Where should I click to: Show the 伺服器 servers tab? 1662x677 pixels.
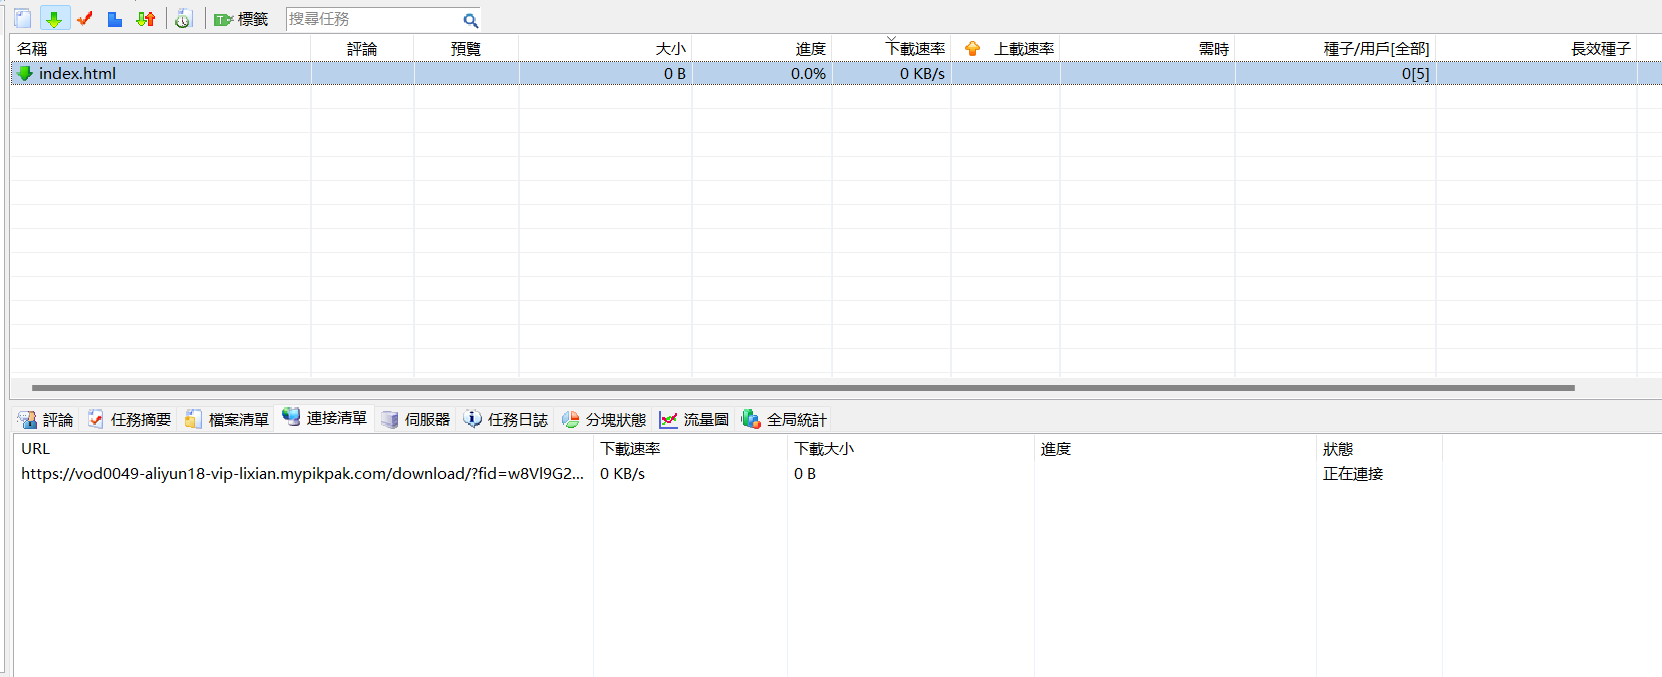[x=416, y=419]
